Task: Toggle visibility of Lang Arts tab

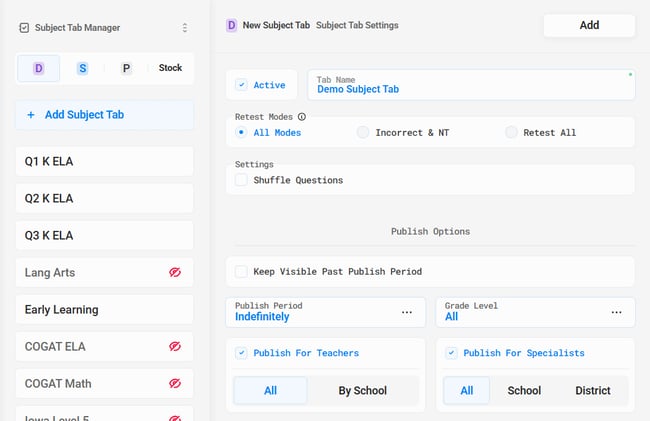Action: (175, 273)
